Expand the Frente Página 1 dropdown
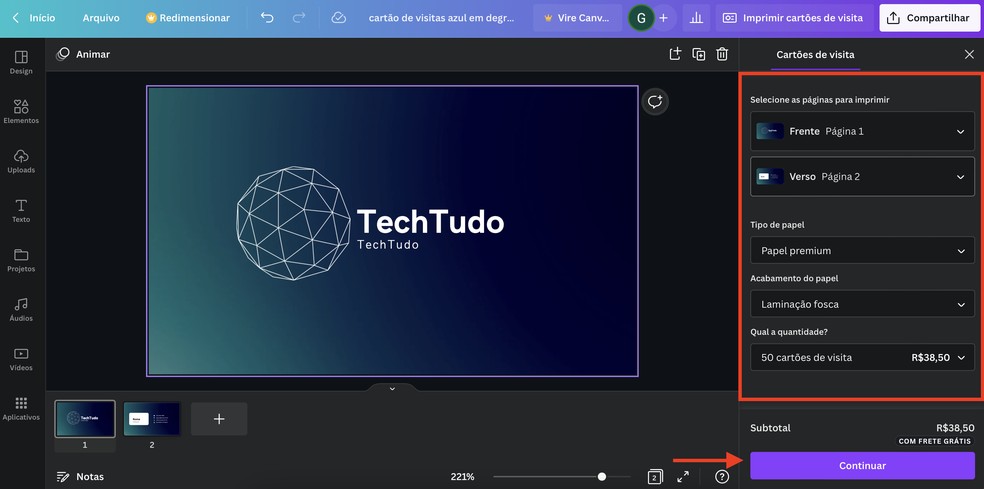The height and width of the screenshot is (489, 984). click(862, 131)
